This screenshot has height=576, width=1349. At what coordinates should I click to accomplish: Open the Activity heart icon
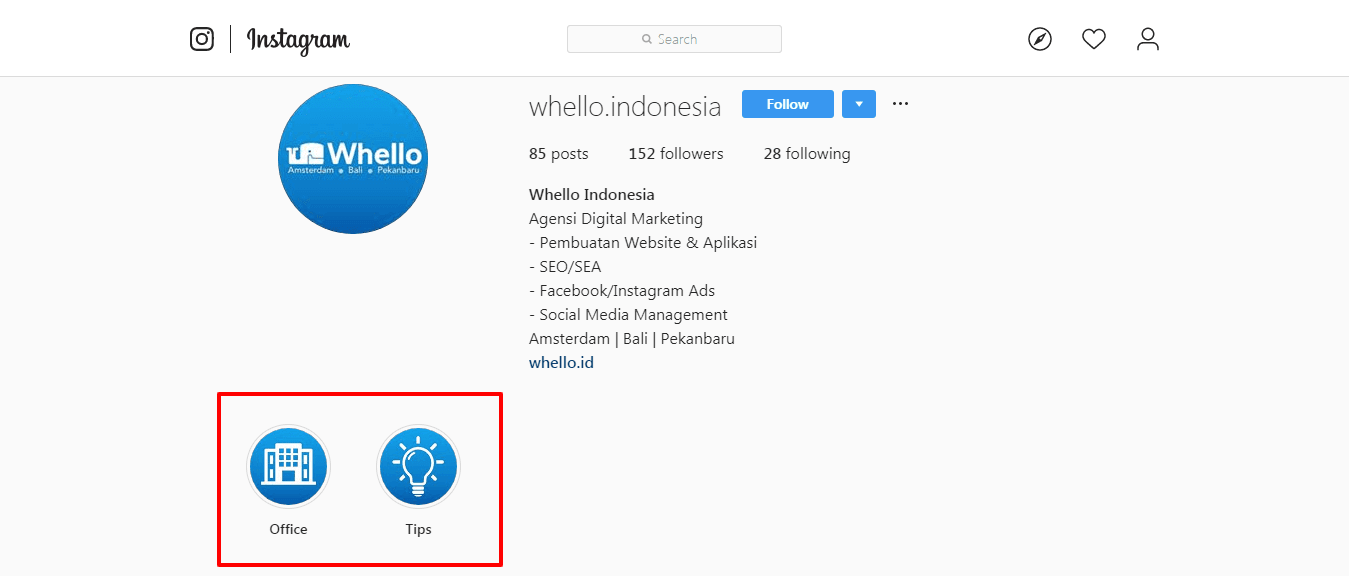[1094, 39]
